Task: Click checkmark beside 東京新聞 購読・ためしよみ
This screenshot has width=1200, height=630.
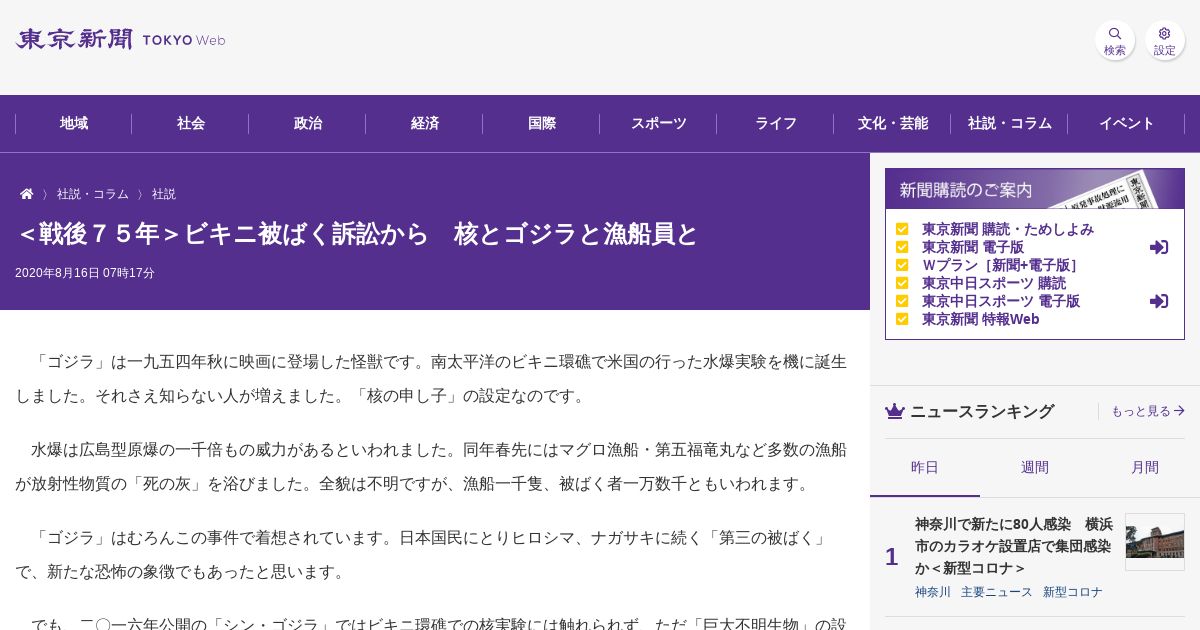Action: click(902, 229)
